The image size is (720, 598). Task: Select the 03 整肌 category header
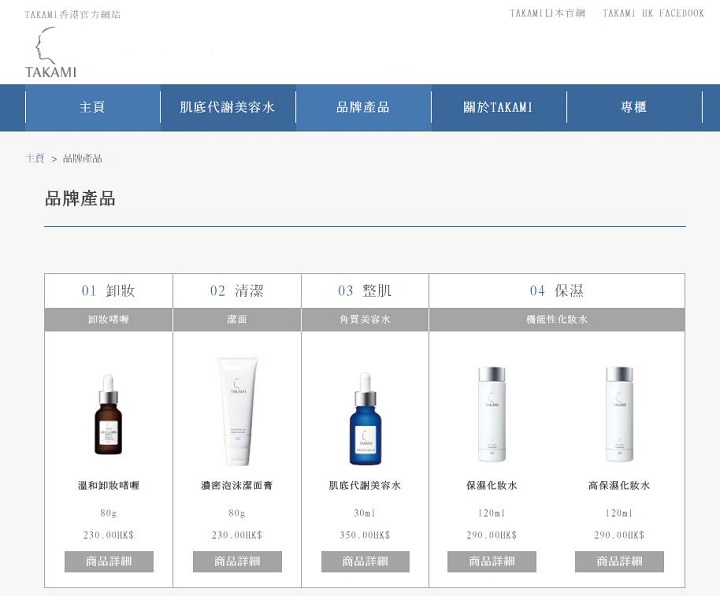tap(365, 291)
